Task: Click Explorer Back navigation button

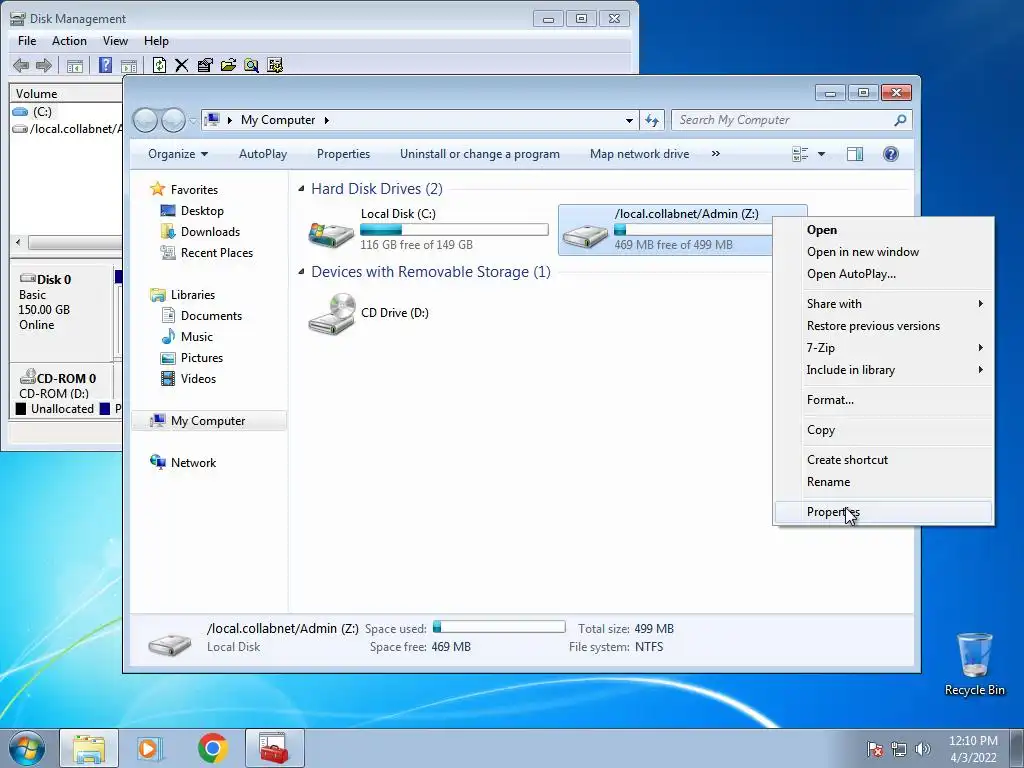Action: [x=146, y=120]
